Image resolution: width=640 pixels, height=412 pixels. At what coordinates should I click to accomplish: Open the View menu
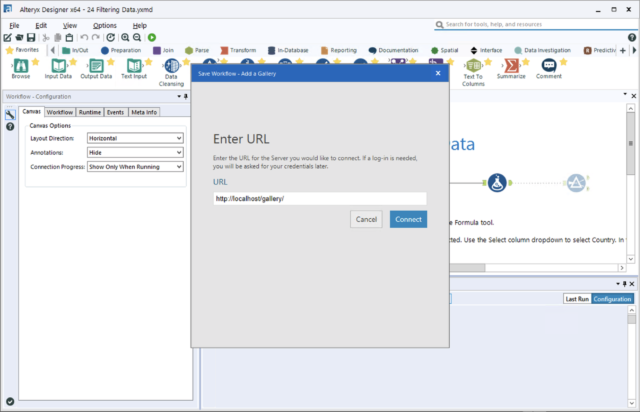[70, 25]
